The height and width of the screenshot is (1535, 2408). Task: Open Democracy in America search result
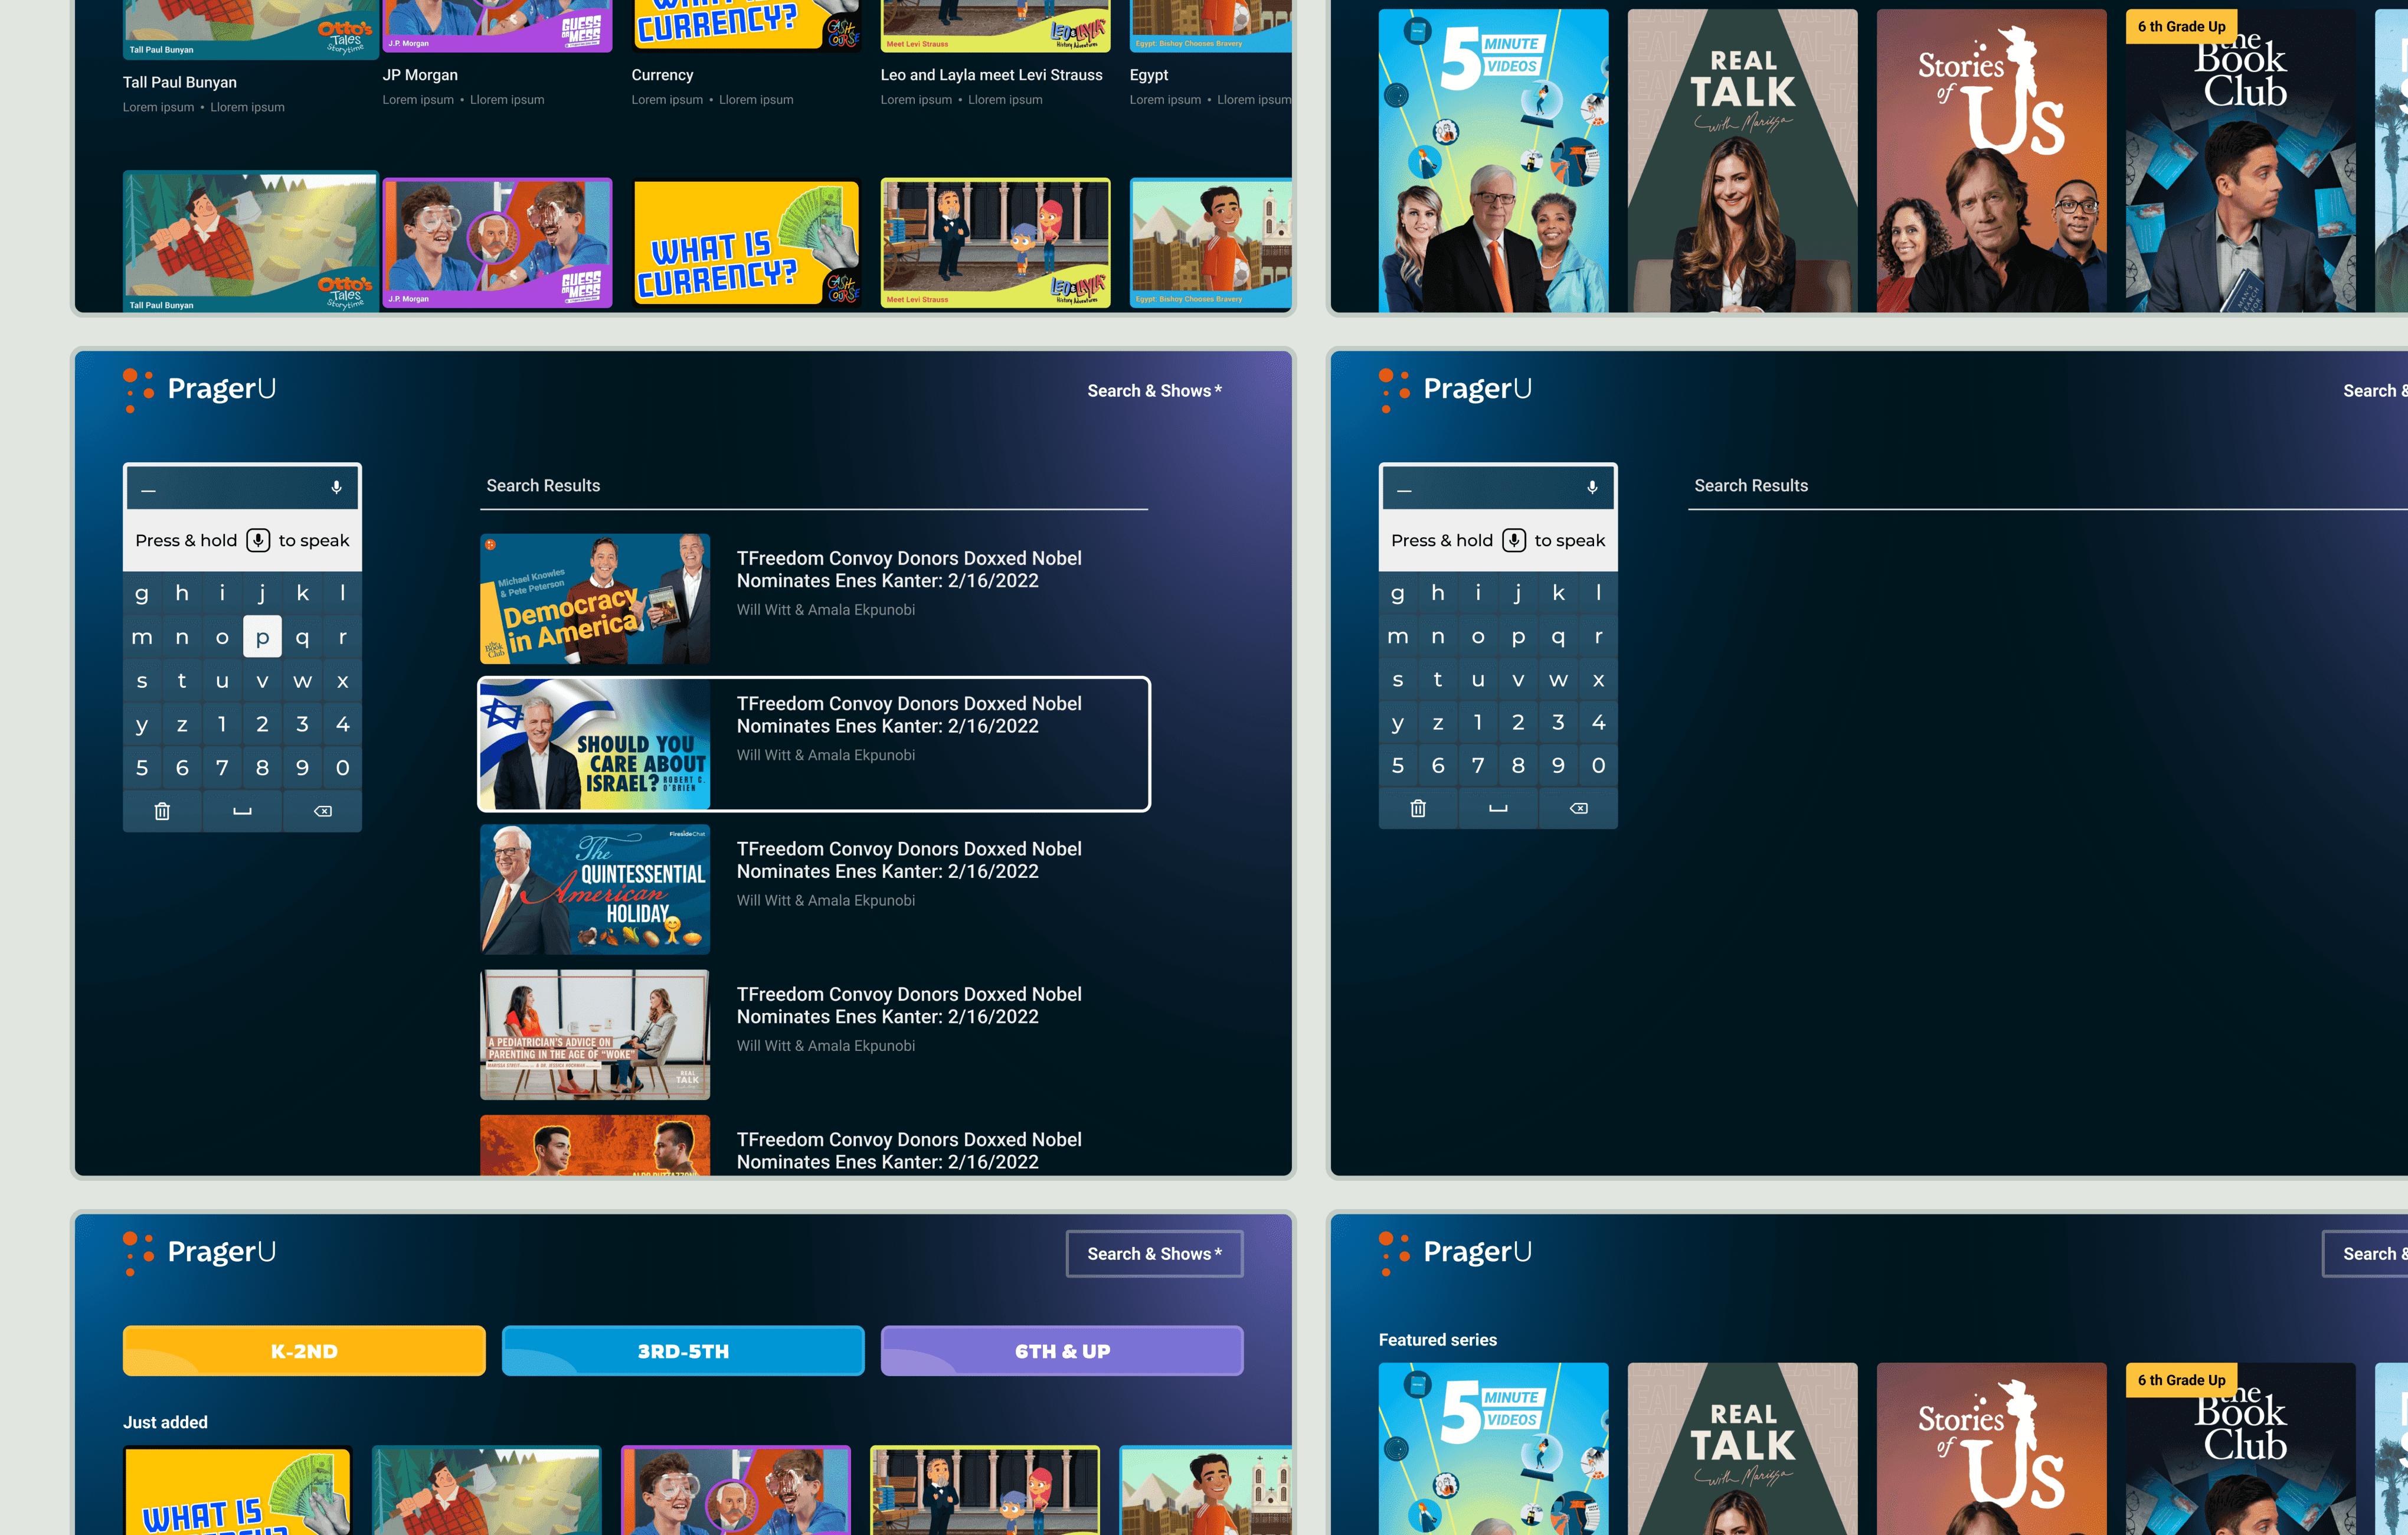pyautogui.click(x=596, y=599)
